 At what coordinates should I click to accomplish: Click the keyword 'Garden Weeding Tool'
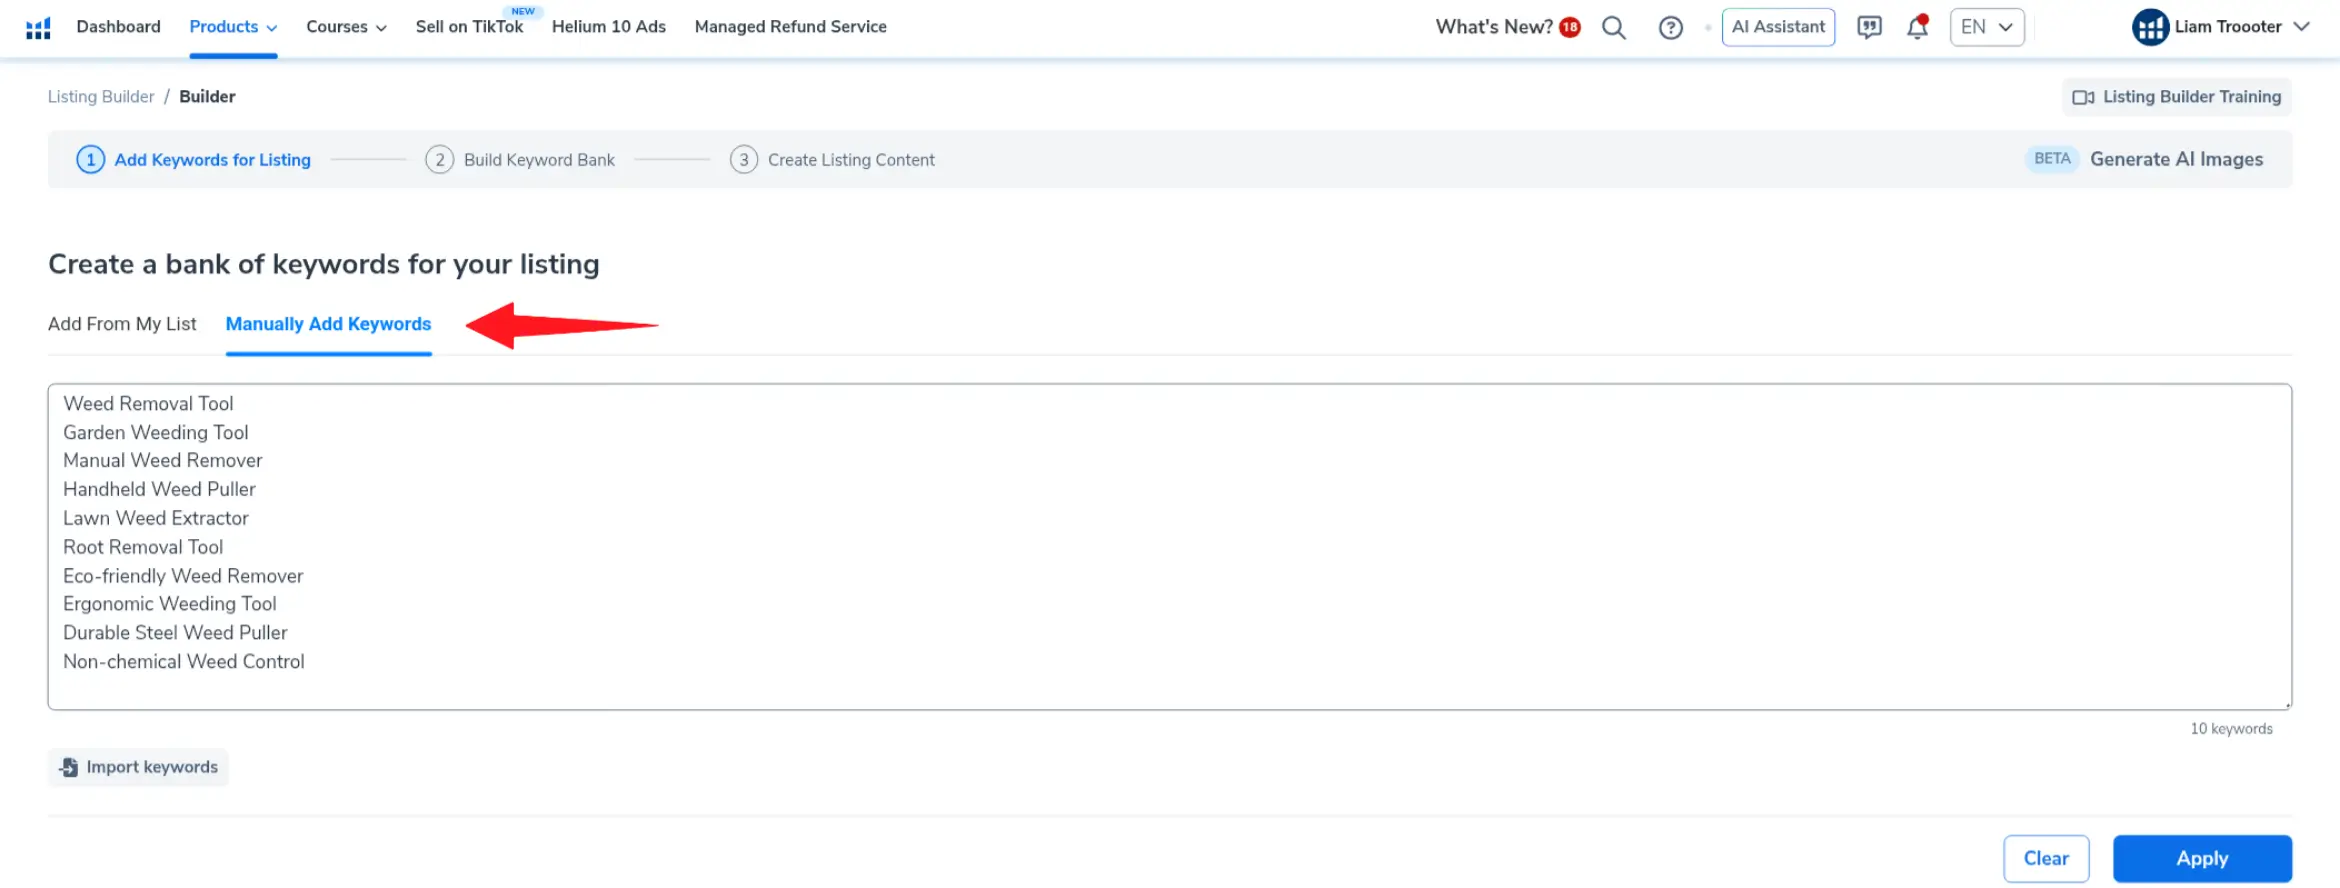tap(156, 433)
